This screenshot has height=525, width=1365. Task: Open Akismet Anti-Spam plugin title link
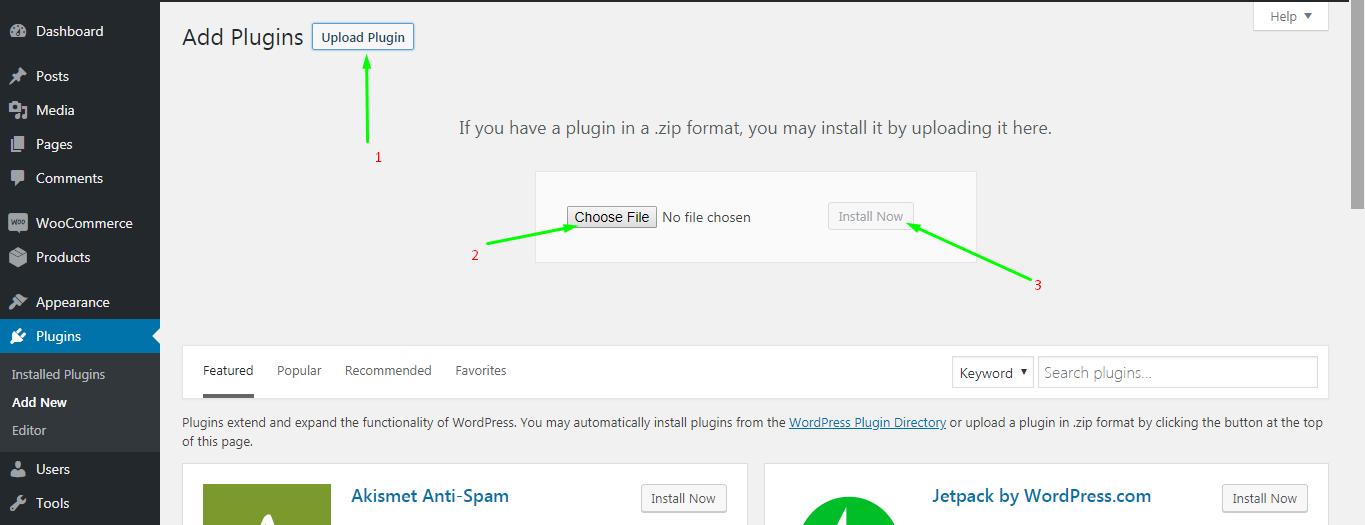430,496
